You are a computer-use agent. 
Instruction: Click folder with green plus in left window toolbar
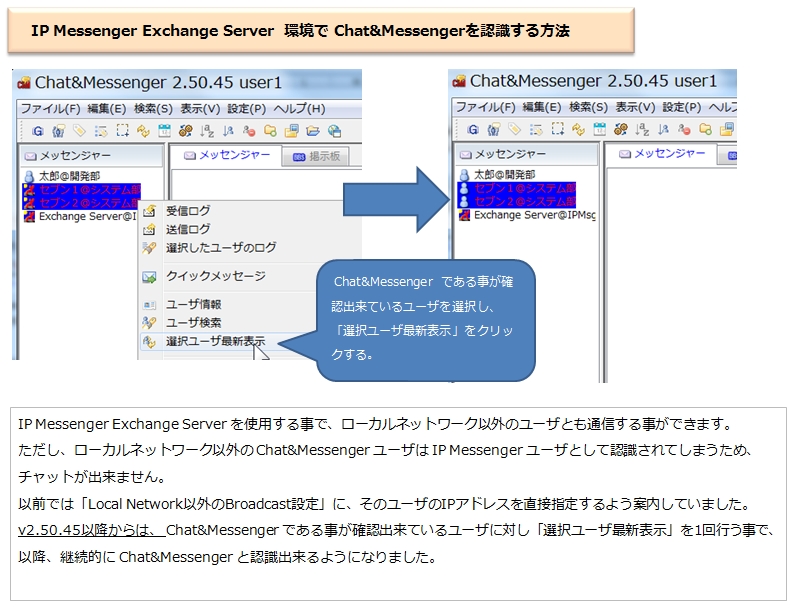270,131
